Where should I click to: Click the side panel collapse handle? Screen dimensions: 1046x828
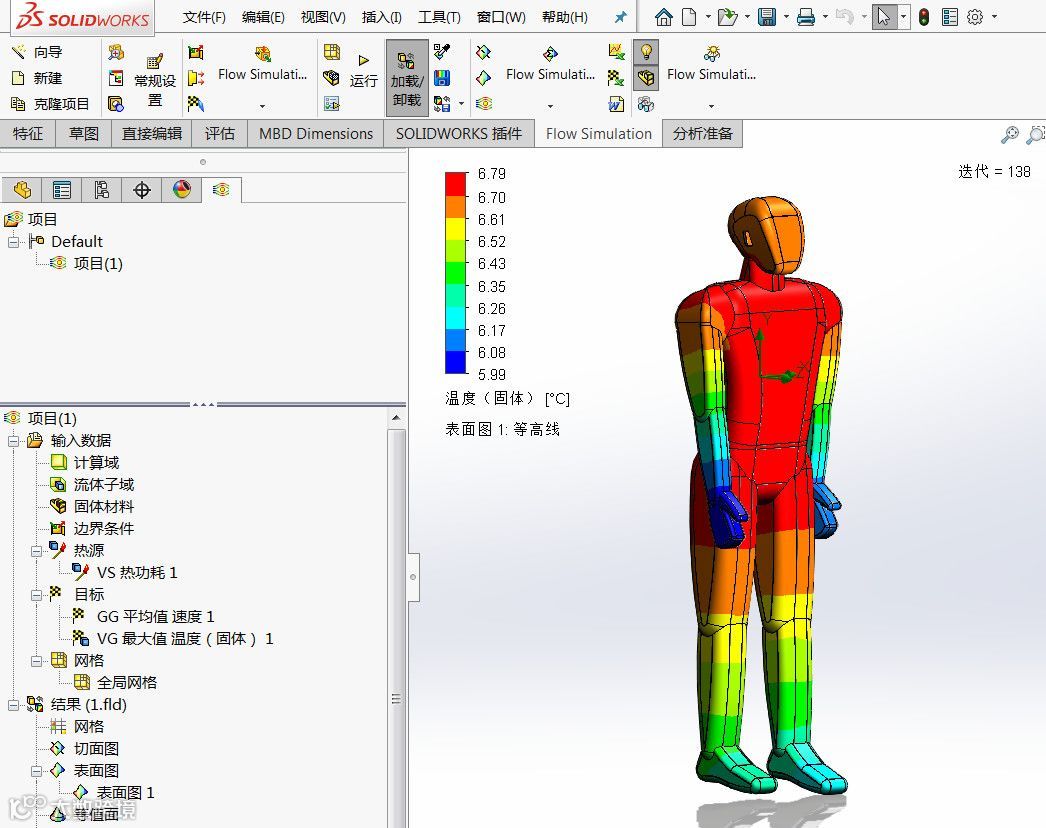(413, 576)
